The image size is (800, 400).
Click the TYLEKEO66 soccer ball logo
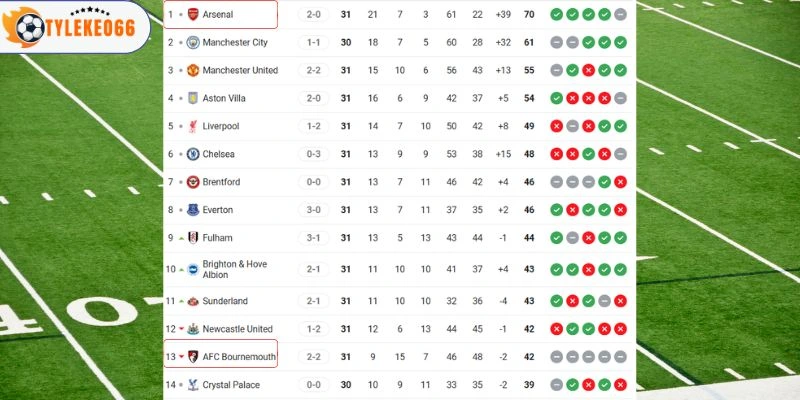tap(31, 27)
